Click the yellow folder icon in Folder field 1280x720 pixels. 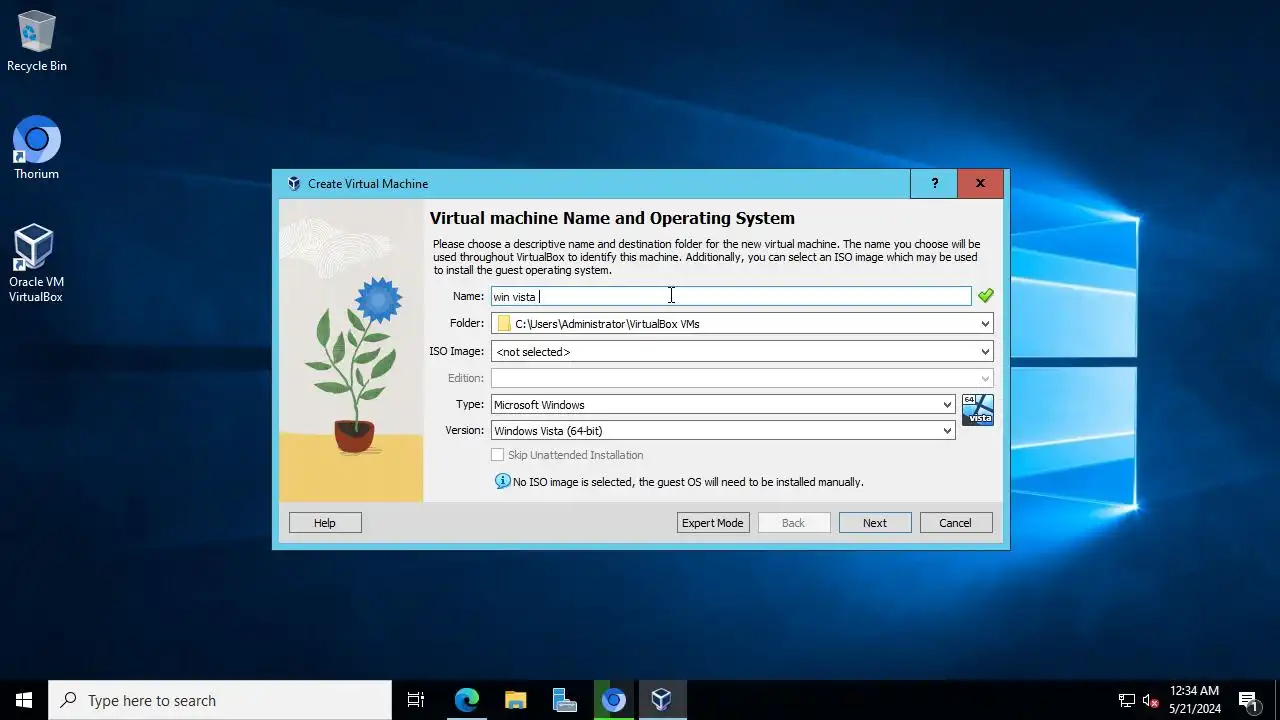504,324
